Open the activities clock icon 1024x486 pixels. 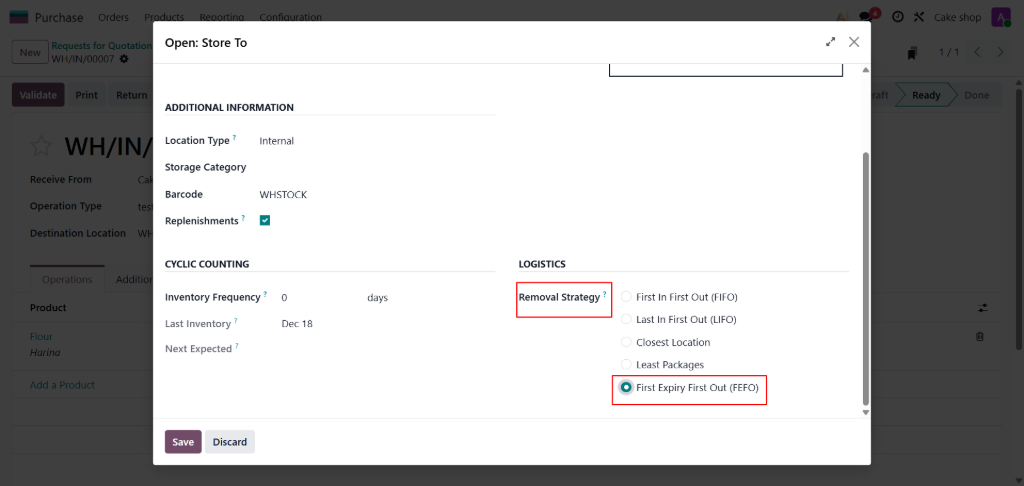(898, 17)
